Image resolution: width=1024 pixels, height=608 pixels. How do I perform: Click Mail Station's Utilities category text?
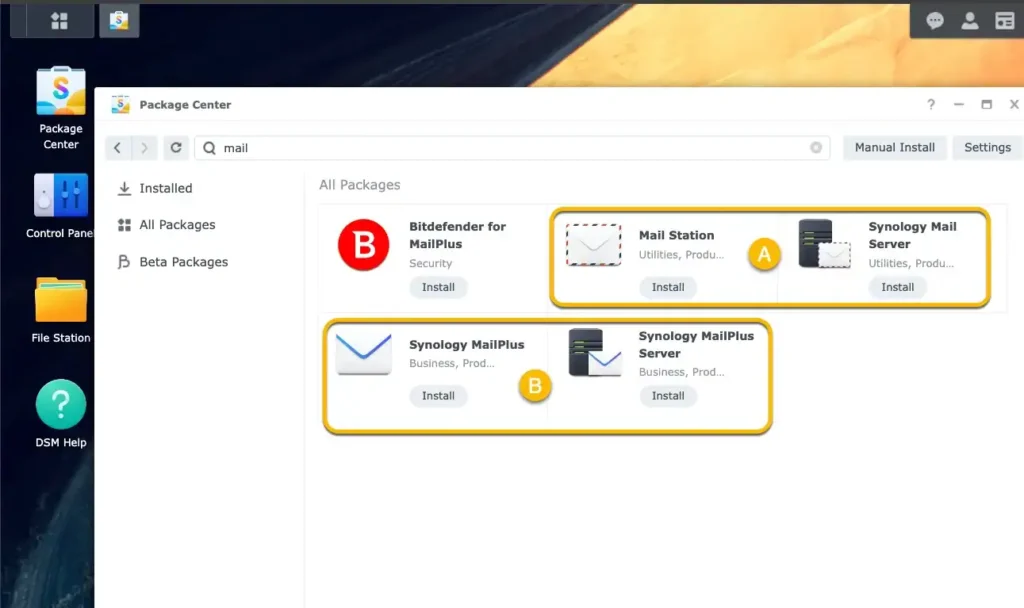681,255
